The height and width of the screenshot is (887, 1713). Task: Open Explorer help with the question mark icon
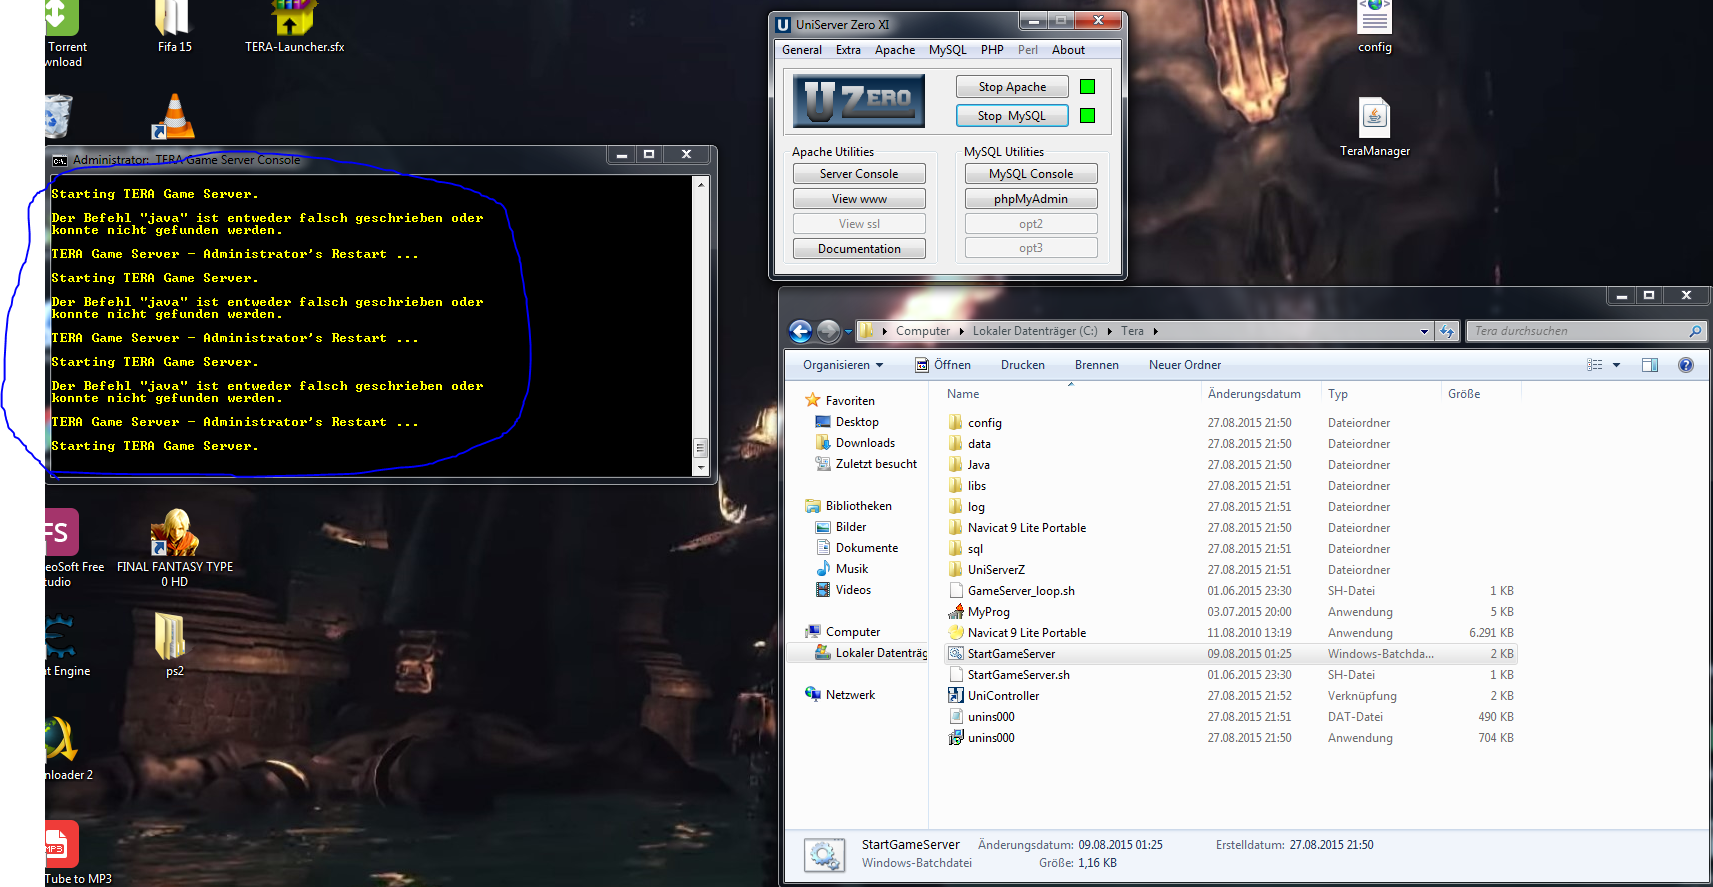[1686, 365]
